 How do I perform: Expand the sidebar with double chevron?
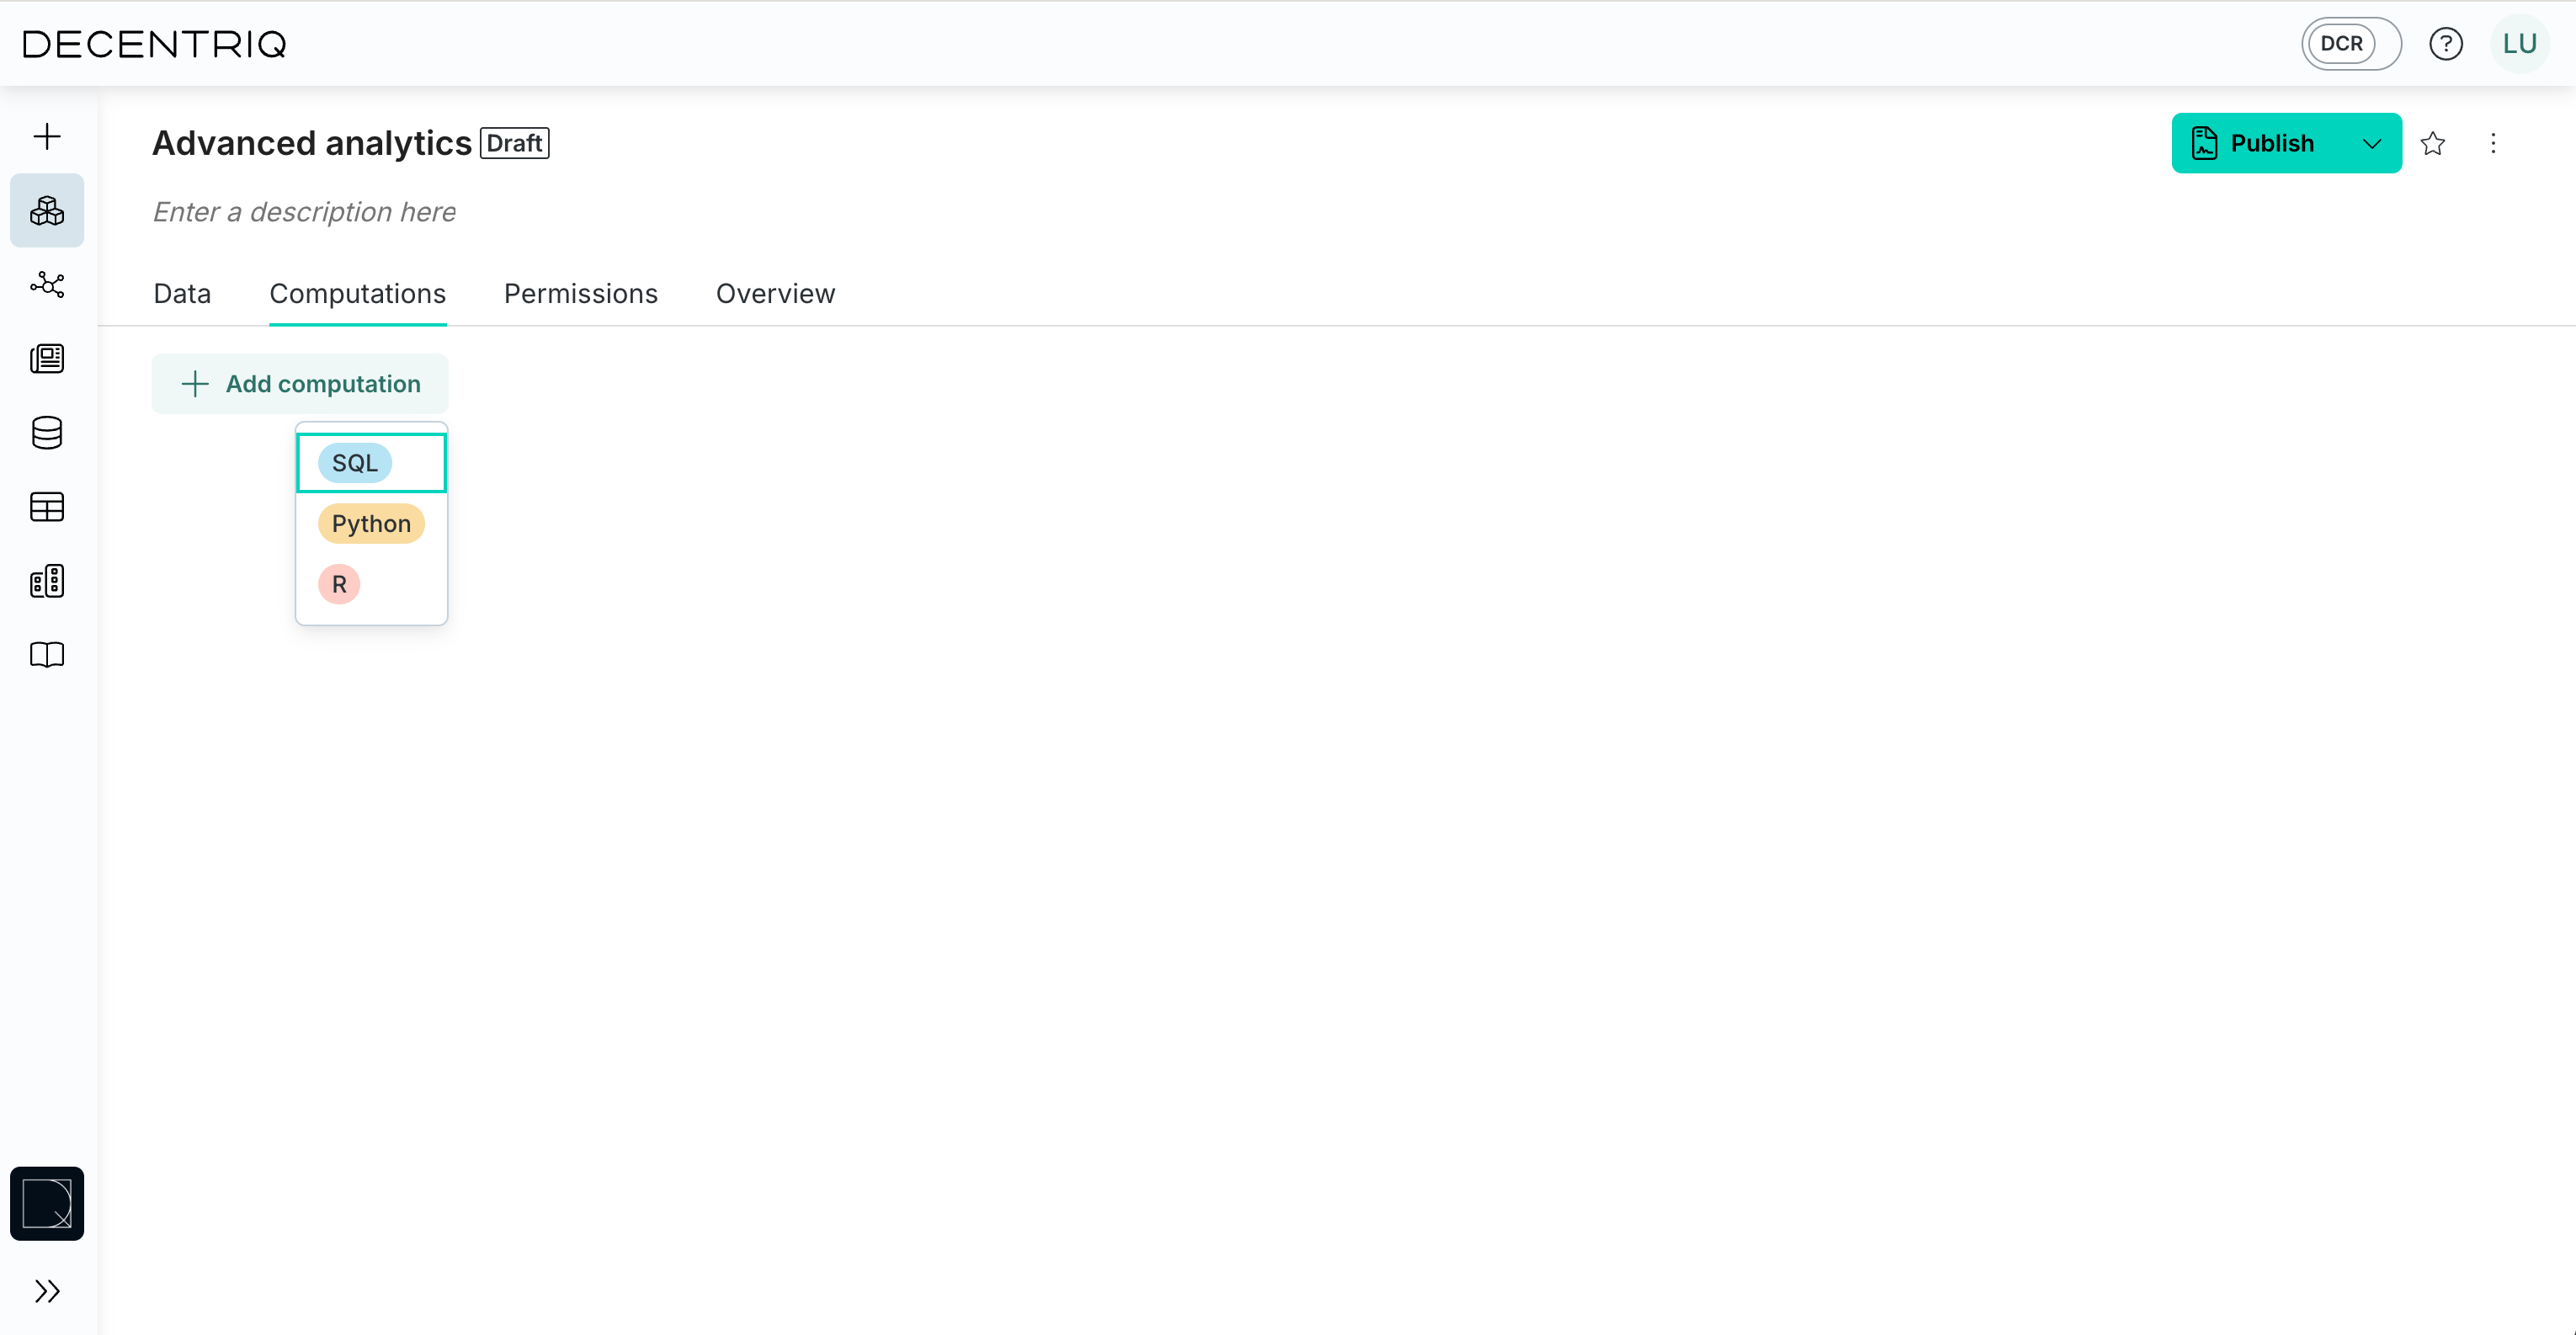pyautogui.click(x=47, y=1291)
